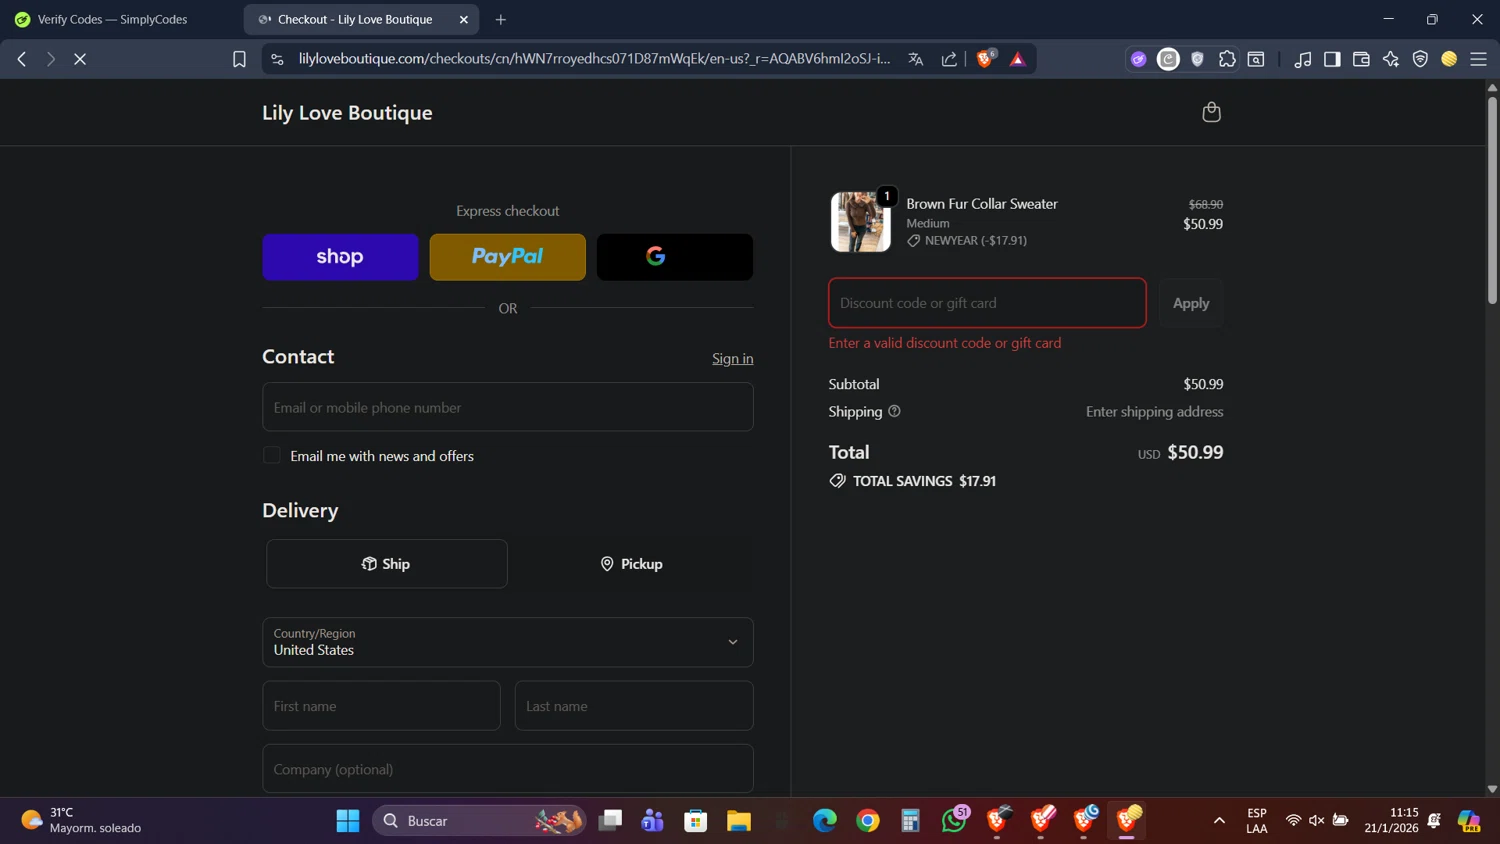Open the music playlist icon
Screen dimensions: 1500x844
click(x=1302, y=59)
